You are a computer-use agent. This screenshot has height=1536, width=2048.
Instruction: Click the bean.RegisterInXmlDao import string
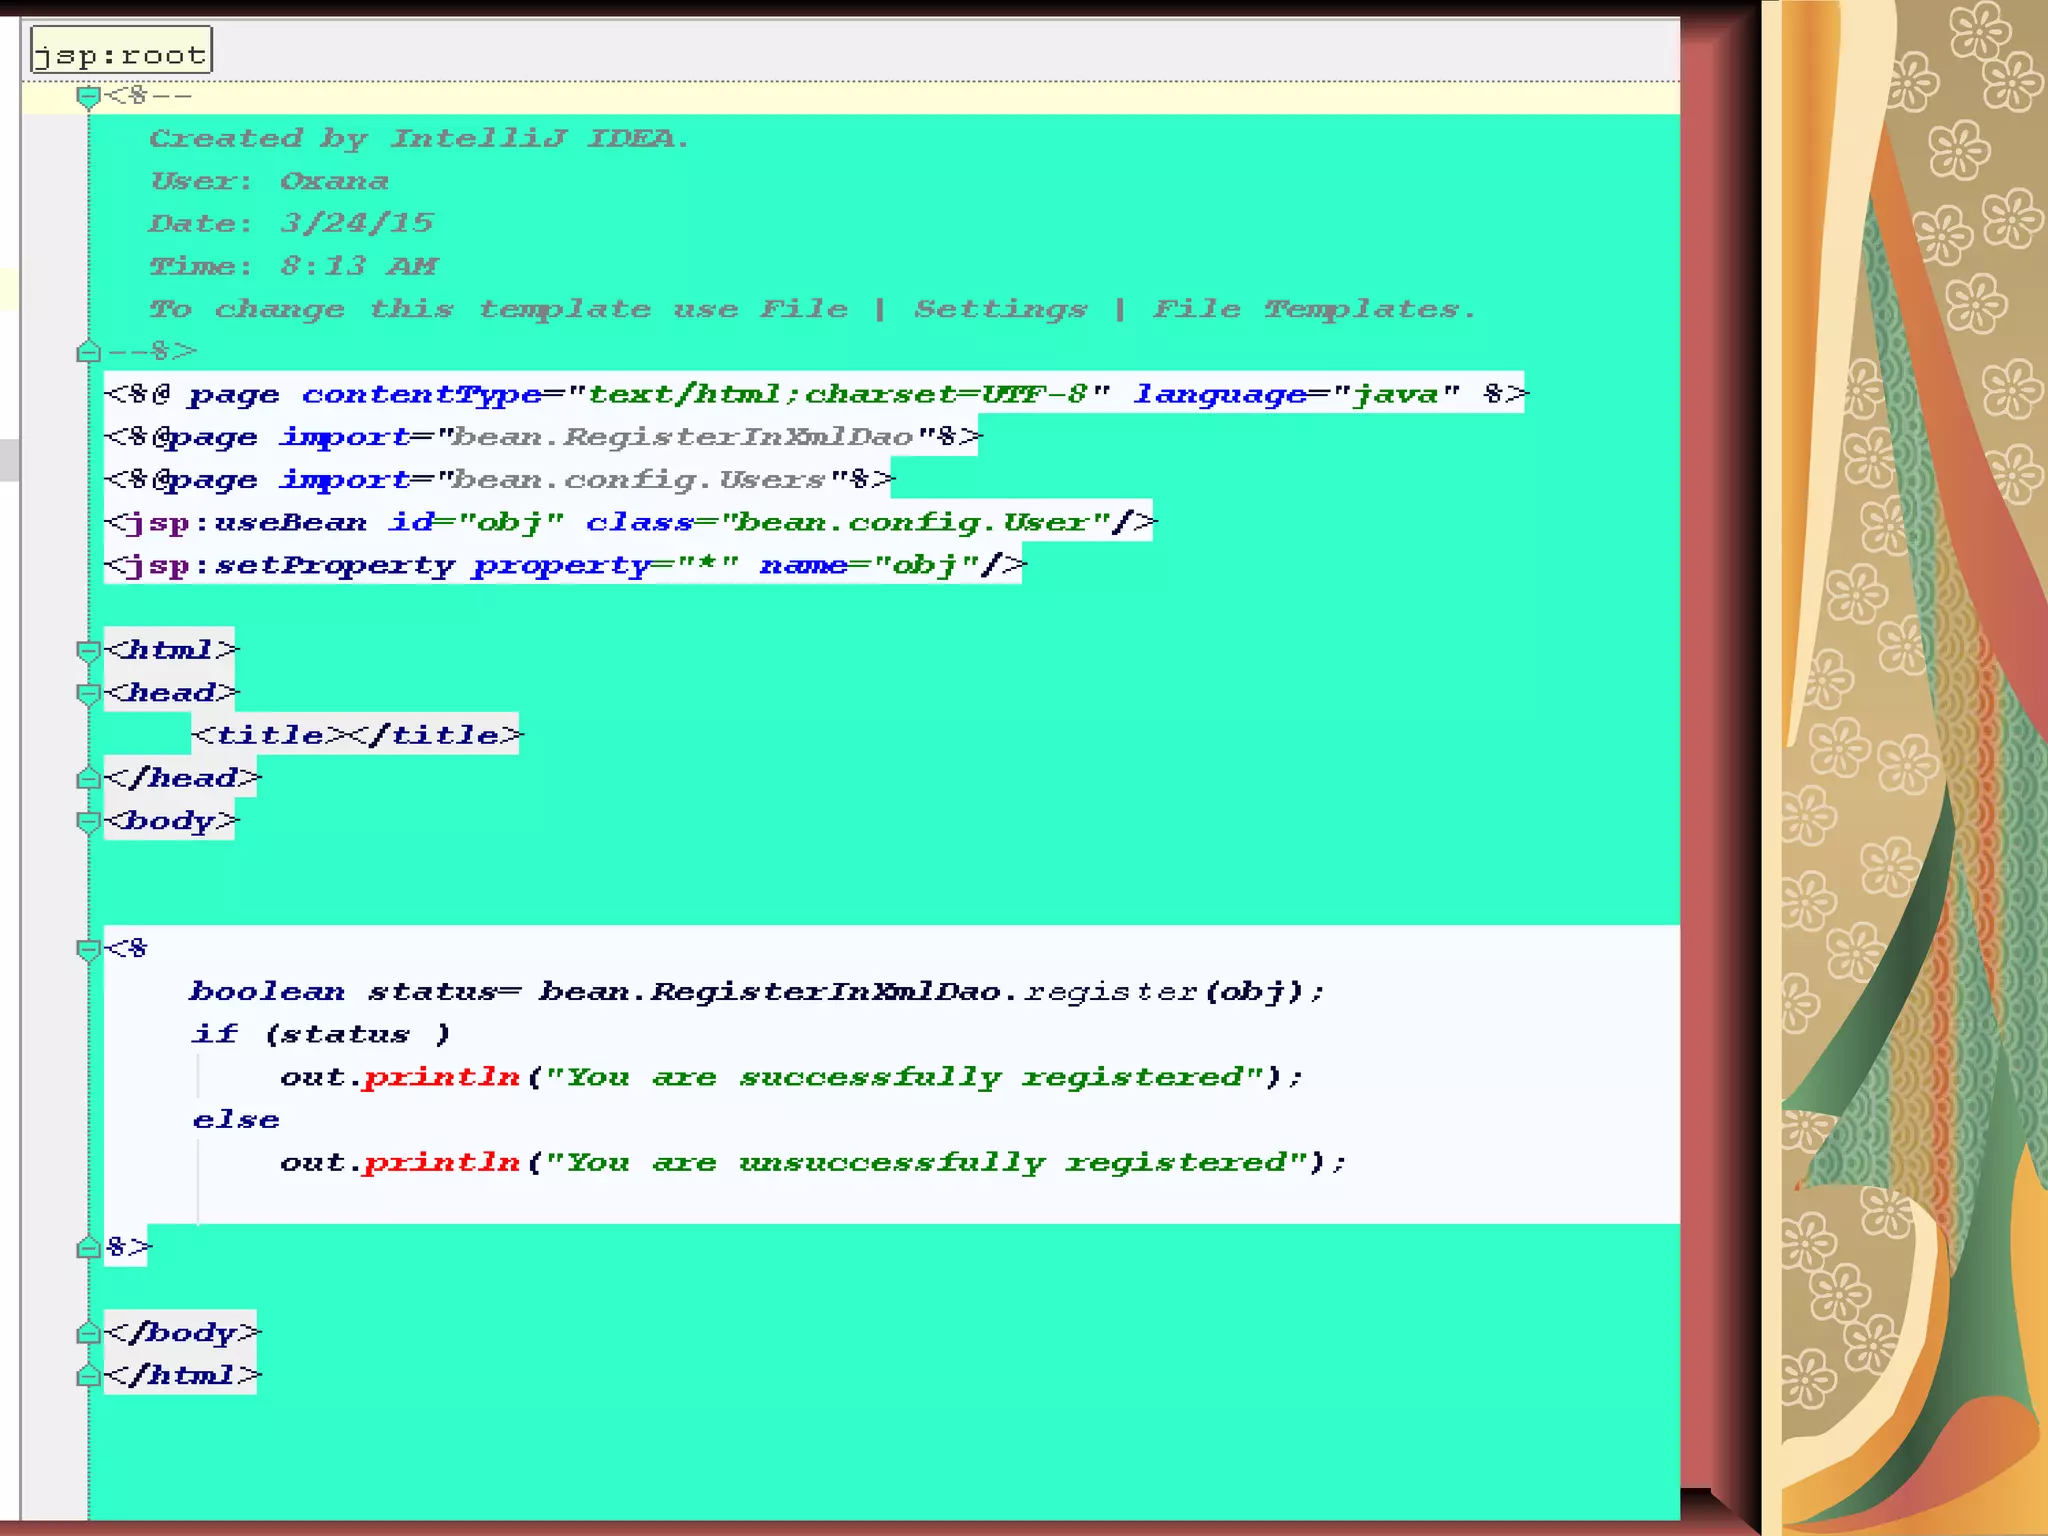pos(683,437)
